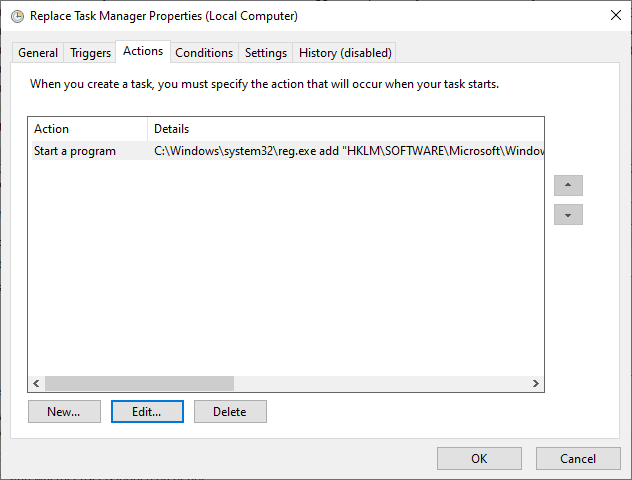Select the Start a program action row

click(x=288, y=151)
